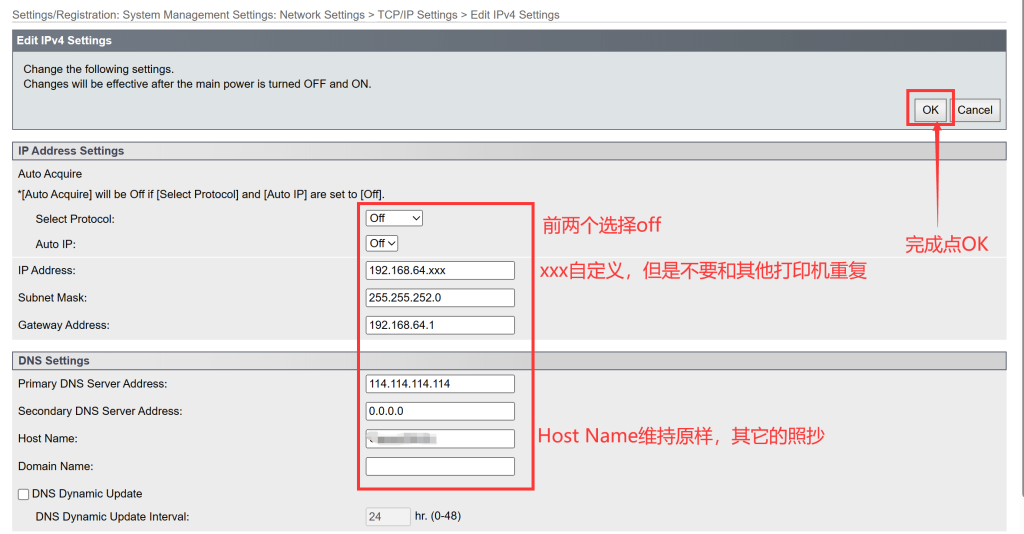The height and width of the screenshot is (534, 1024).
Task: Click the red '前两个选择off' annotation
Action: pos(601,225)
